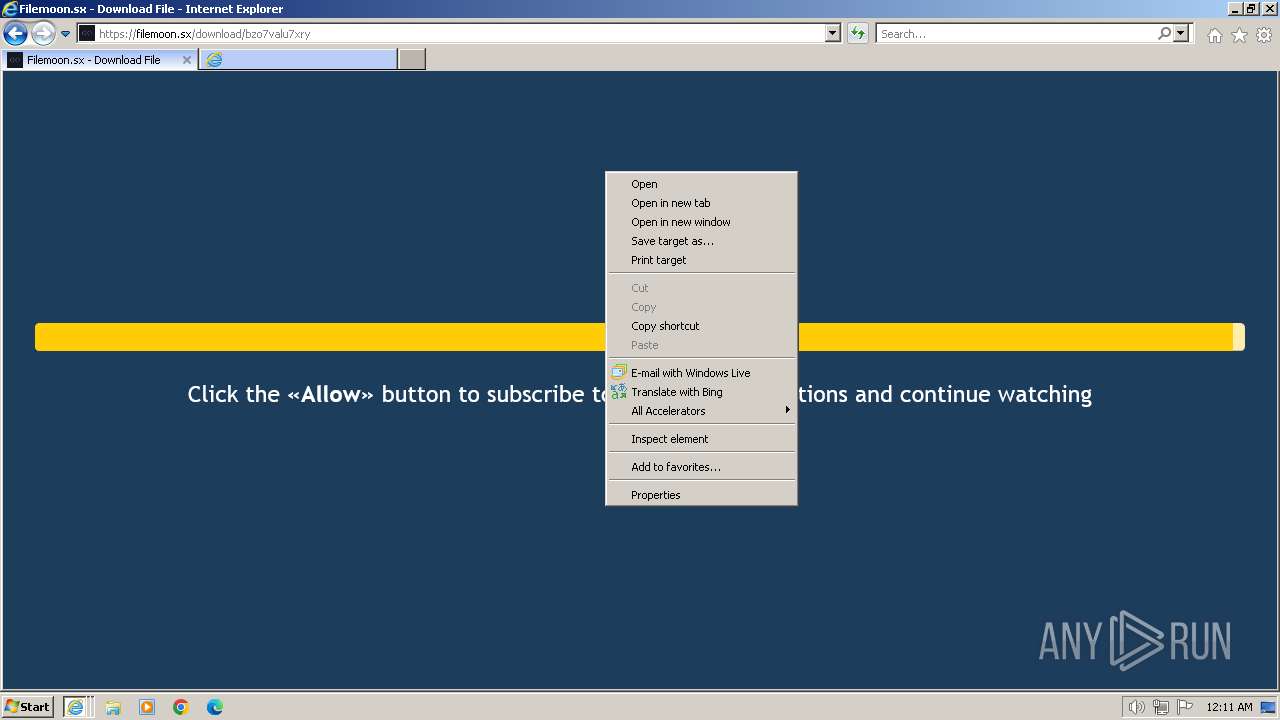The width and height of the screenshot is (1280, 720).
Task: Click the browser Forward arrow button
Action: coord(43,34)
